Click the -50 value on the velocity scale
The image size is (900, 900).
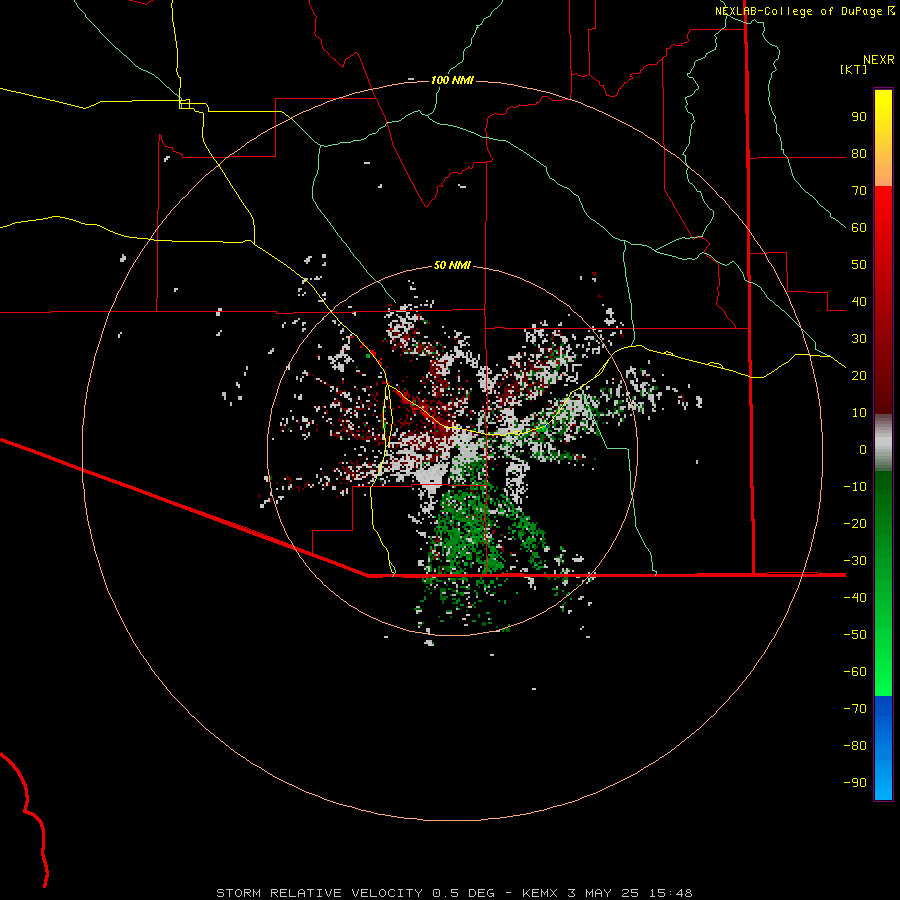click(x=855, y=635)
